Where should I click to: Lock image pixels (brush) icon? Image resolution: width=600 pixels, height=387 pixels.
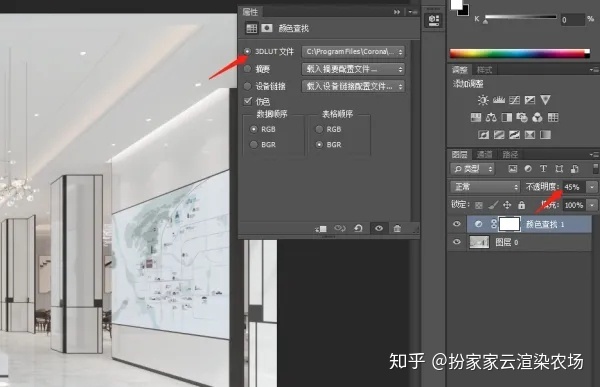point(493,205)
